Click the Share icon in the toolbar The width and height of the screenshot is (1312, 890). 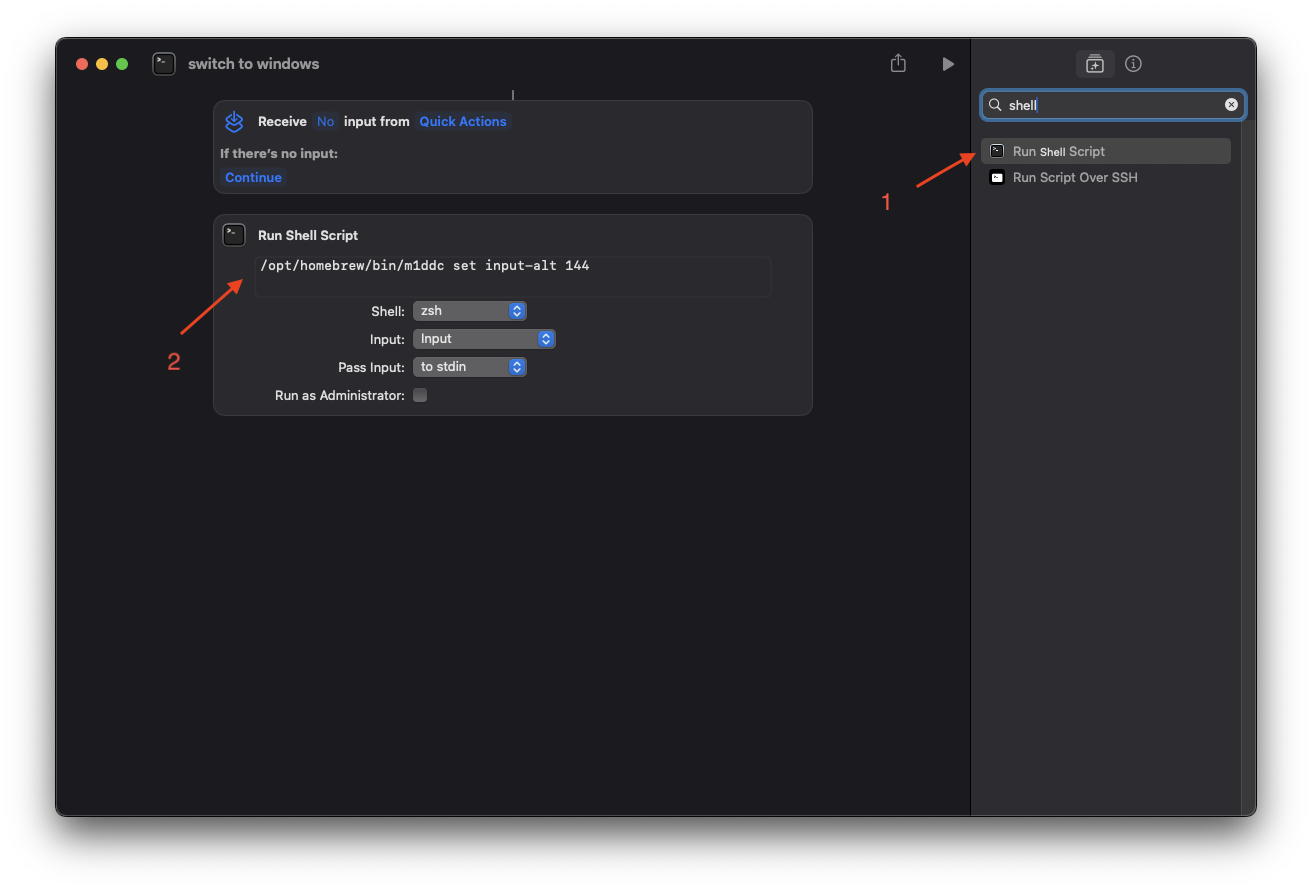tap(898, 63)
